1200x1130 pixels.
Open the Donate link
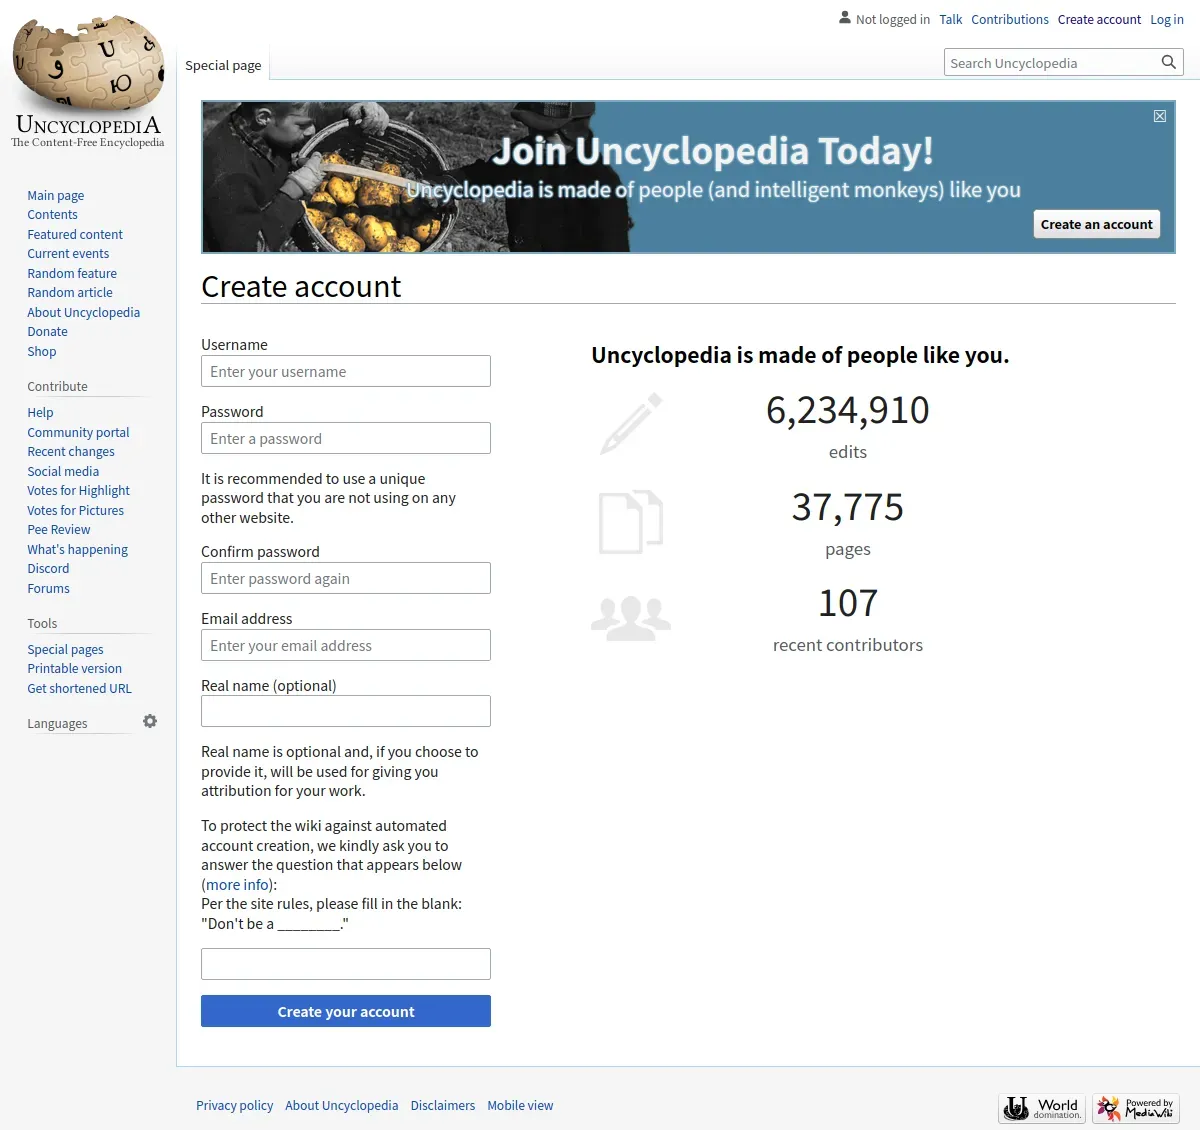pyautogui.click(x=48, y=331)
